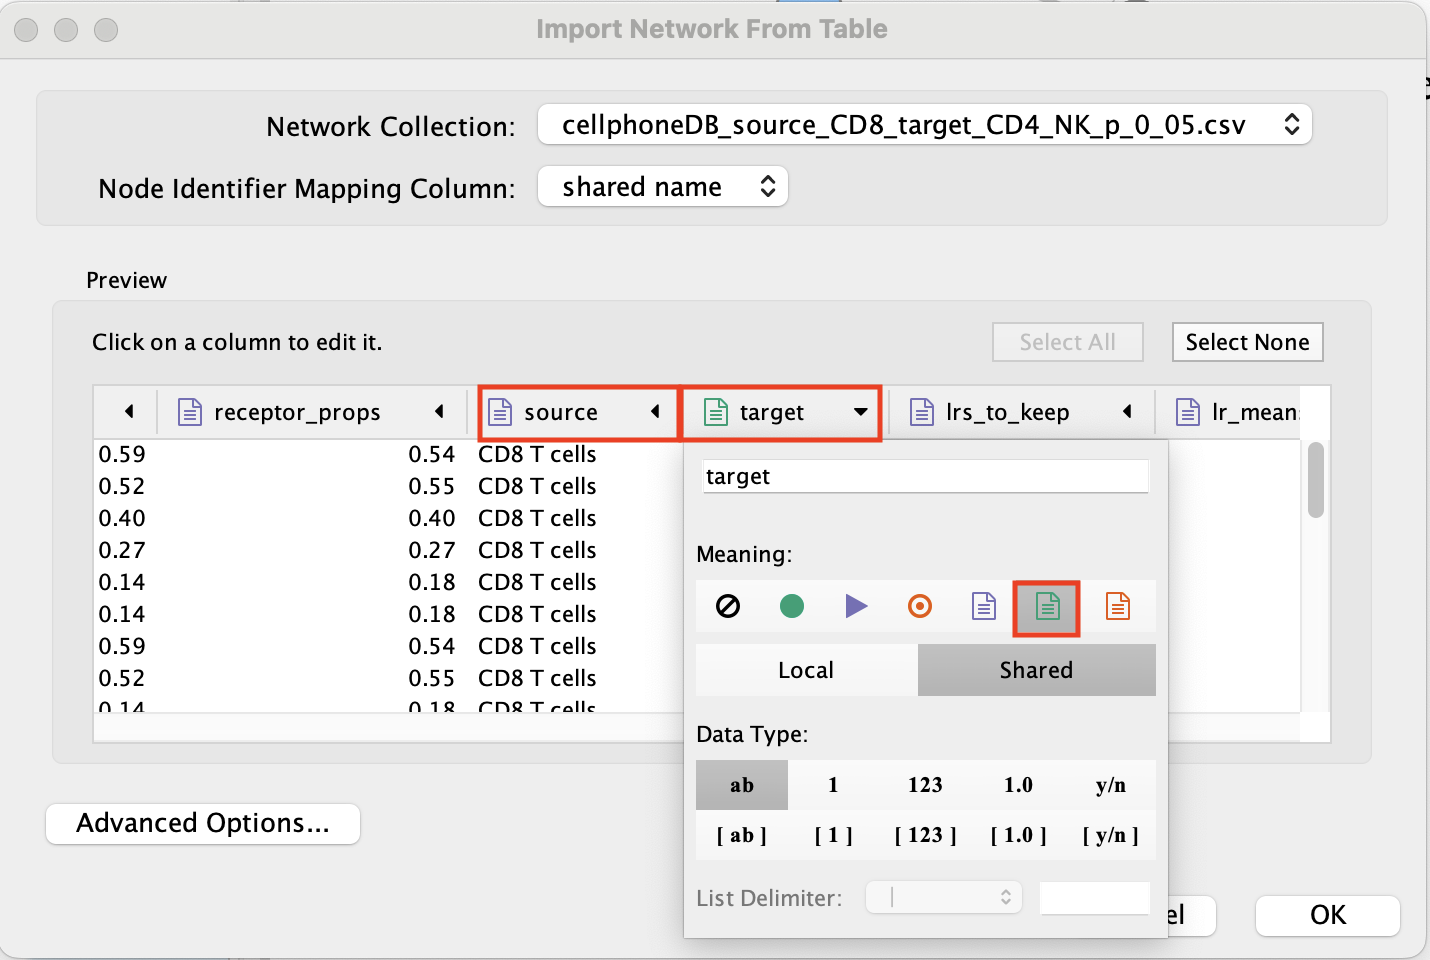This screenshot has width=1430, height=960.
Task: Click the receptor_props column header
Action: tap(297, 412)
